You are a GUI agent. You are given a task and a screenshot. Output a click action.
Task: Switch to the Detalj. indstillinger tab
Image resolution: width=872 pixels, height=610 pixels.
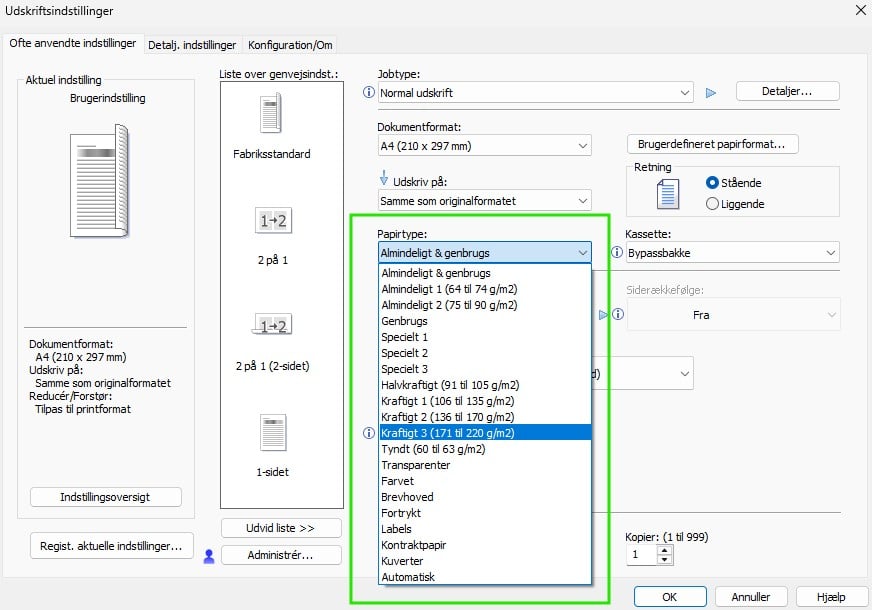(x=192, y=45)
